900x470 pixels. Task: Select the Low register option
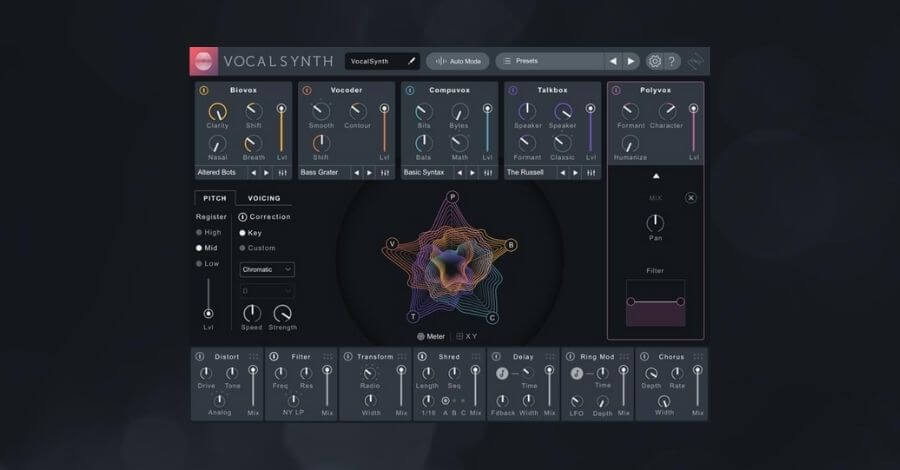point(207,263)
